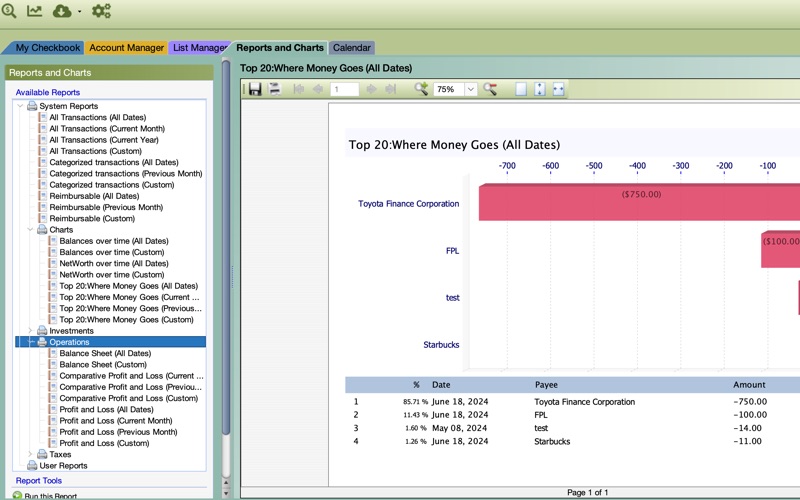Select Balances over time (Custom) chart
This screenshot has height=500, width=800.
click(x=112, y=252)
